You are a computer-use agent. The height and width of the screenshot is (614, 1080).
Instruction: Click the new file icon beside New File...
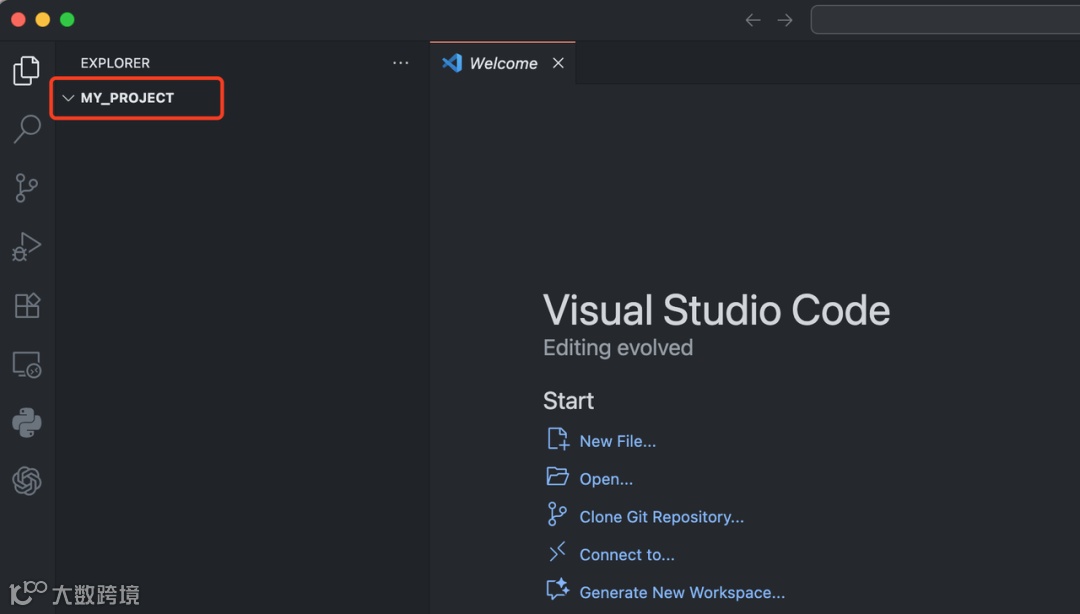[x=558, y=439]
